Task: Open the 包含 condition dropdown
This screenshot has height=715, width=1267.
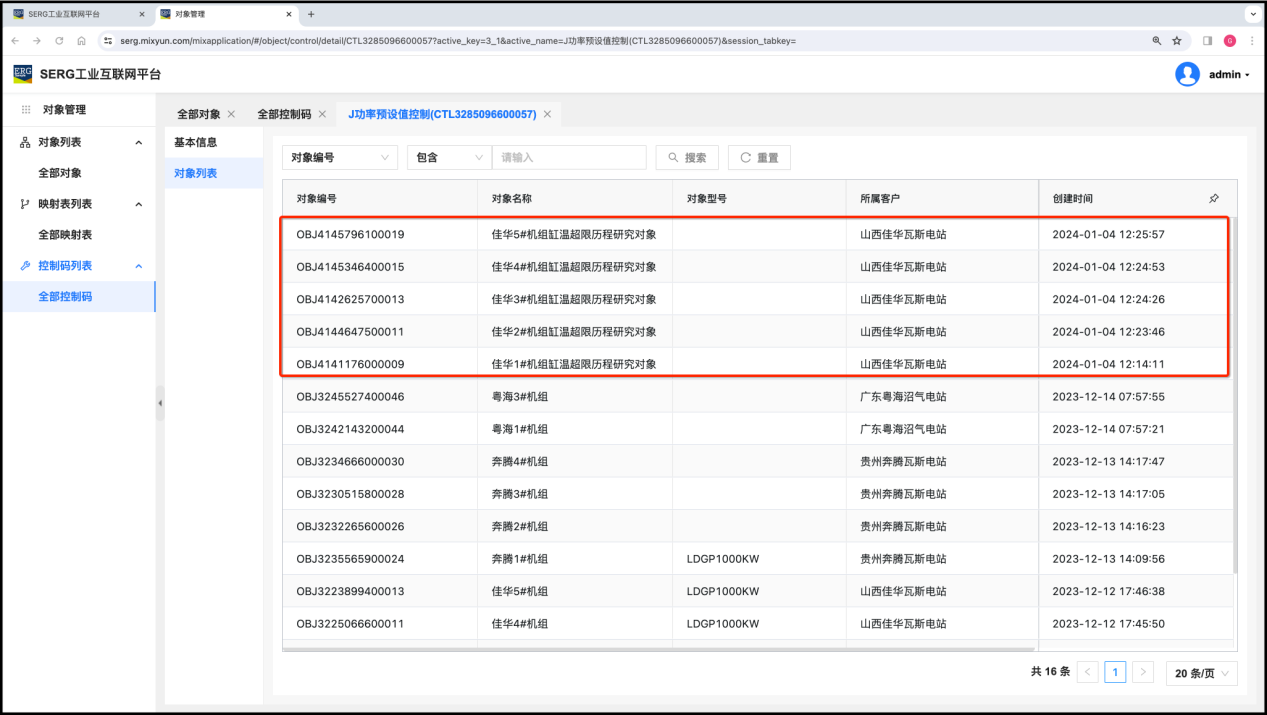Action: point(448,158)
